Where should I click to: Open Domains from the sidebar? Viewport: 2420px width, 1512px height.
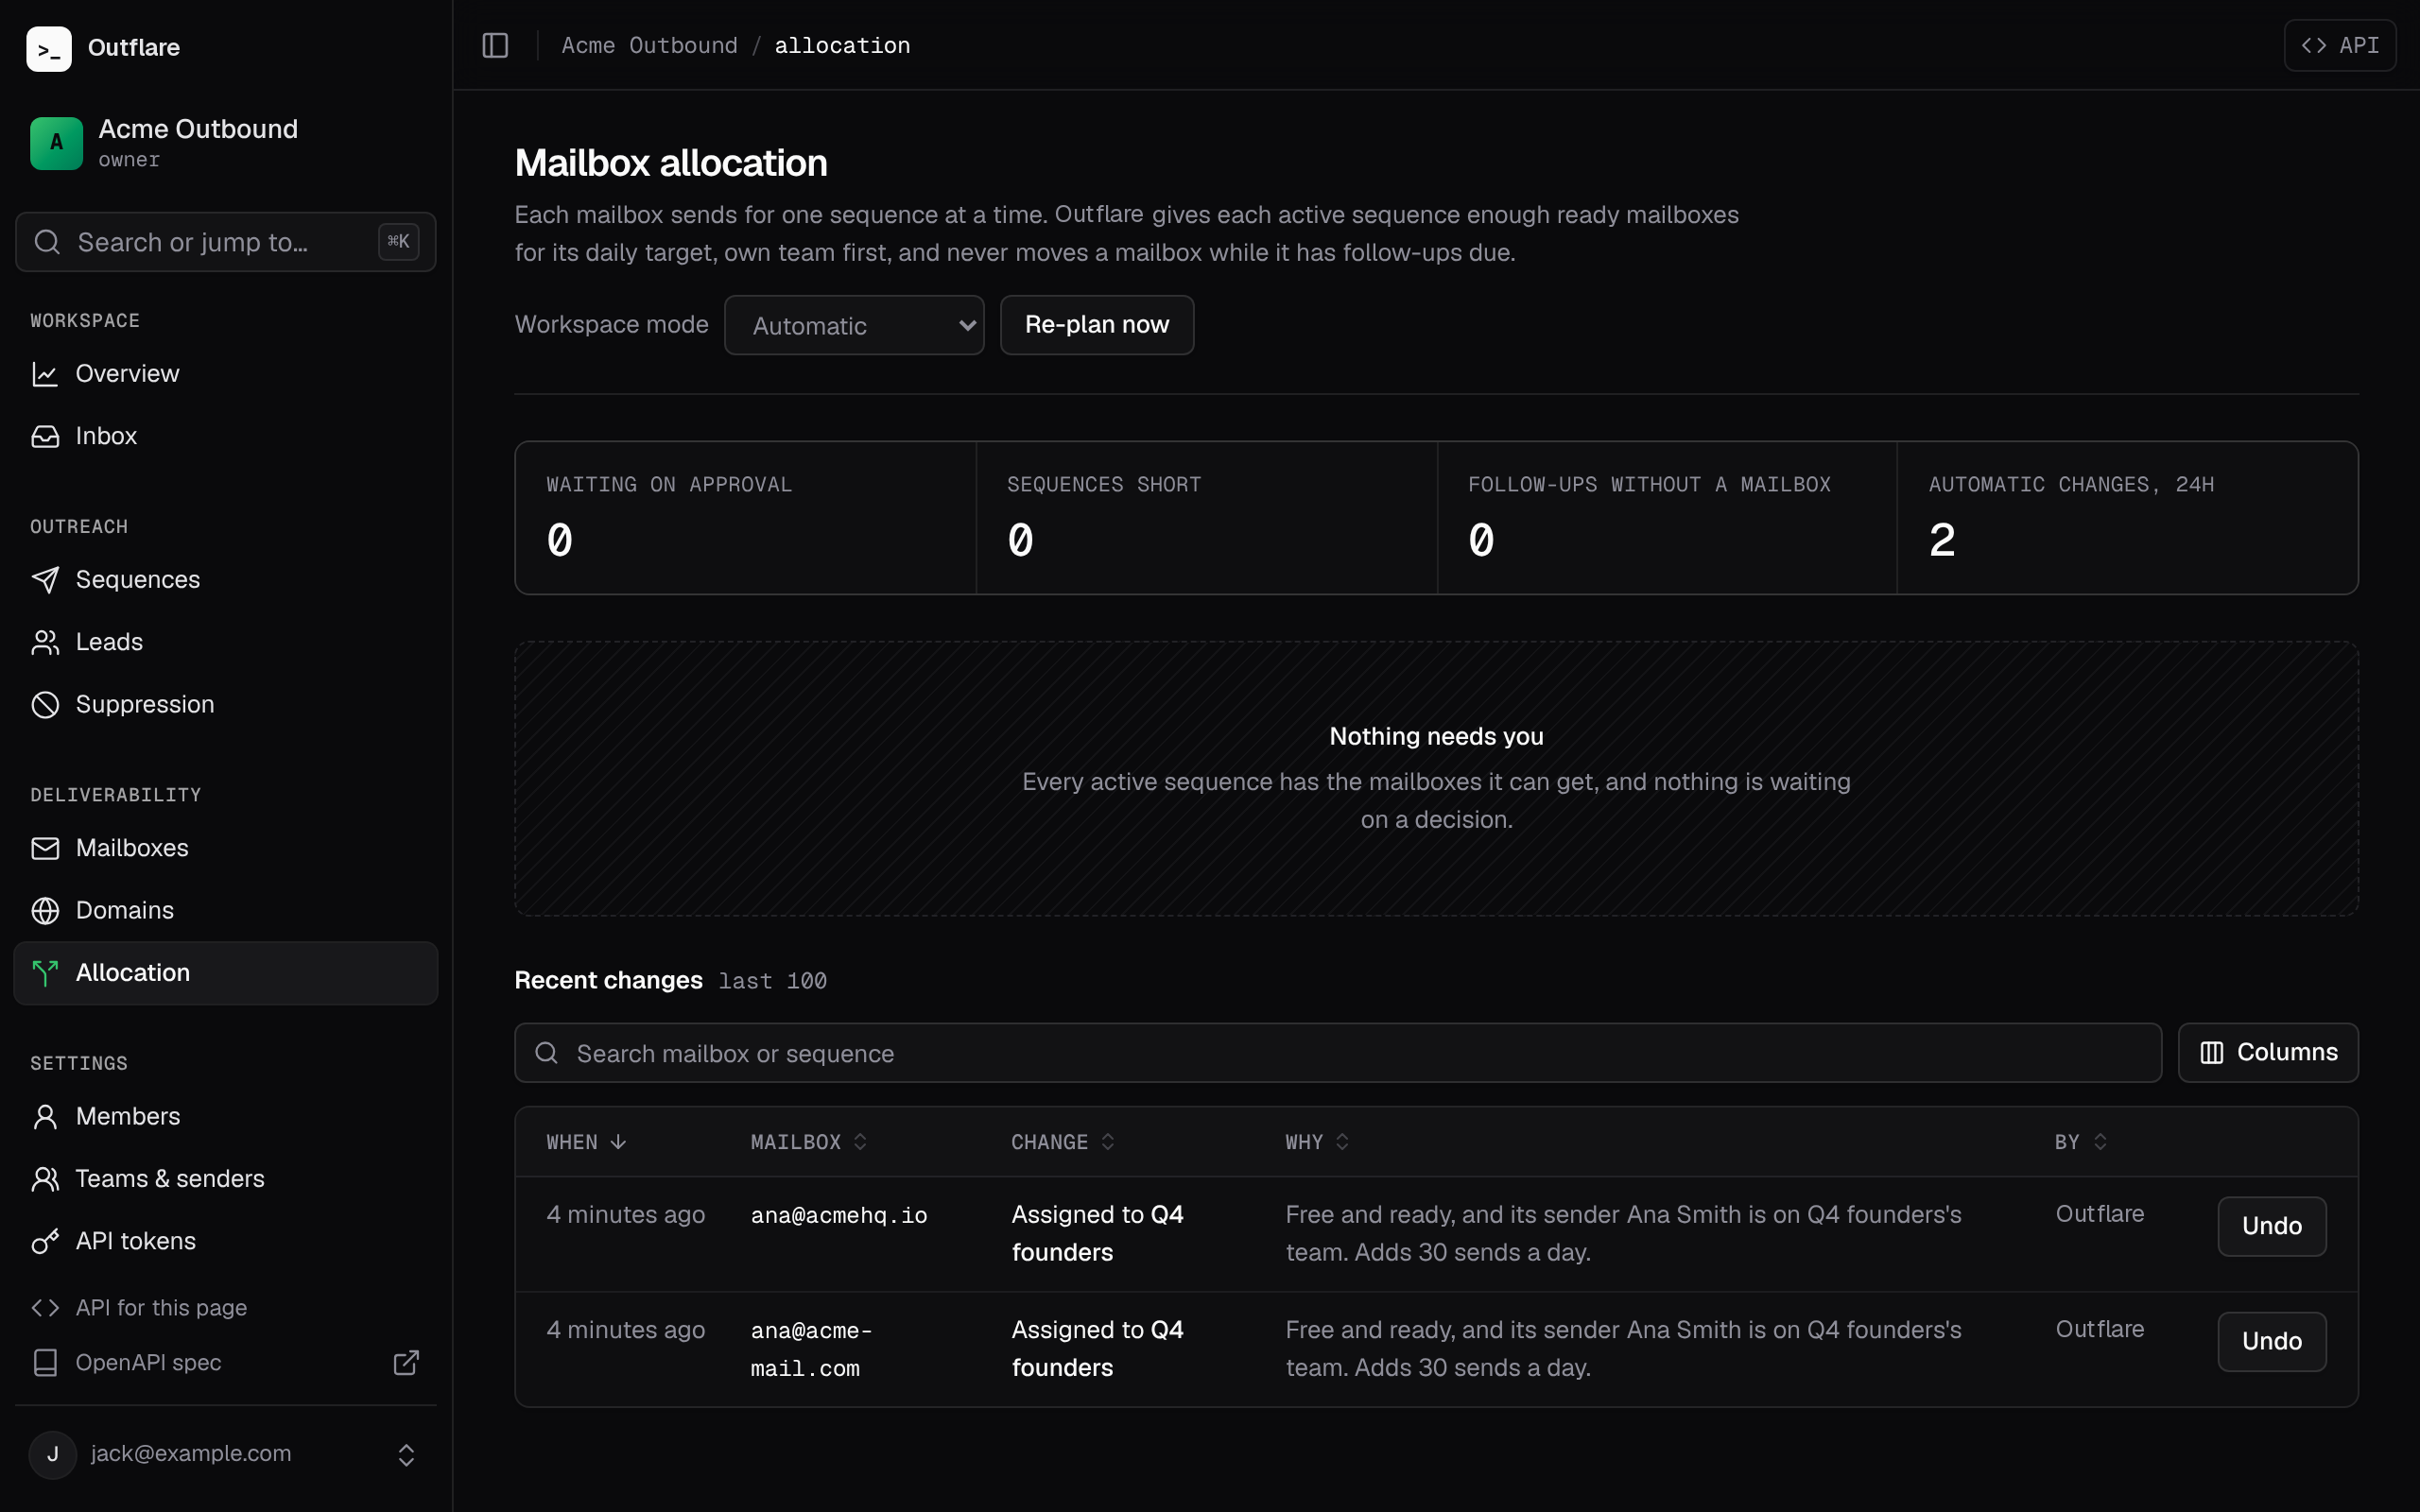(x=226, y=911)
